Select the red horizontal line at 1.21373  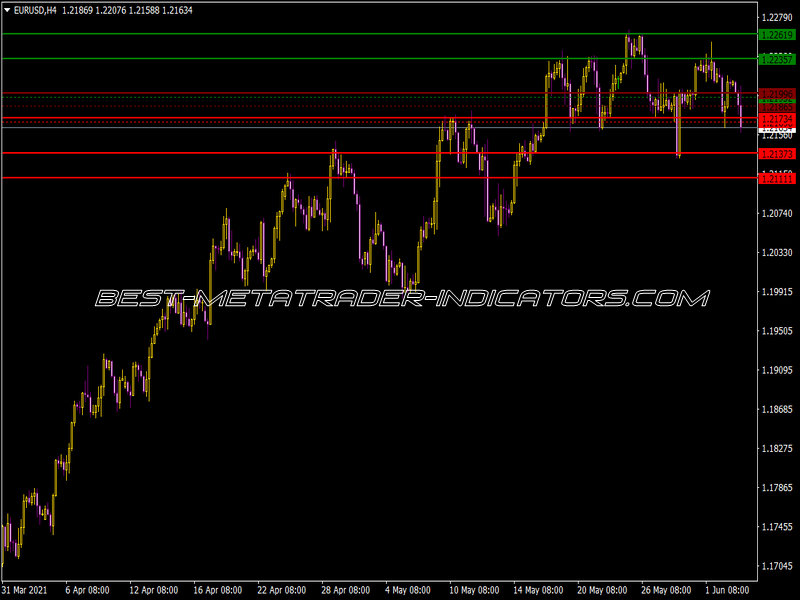click(x=380, y=153)
